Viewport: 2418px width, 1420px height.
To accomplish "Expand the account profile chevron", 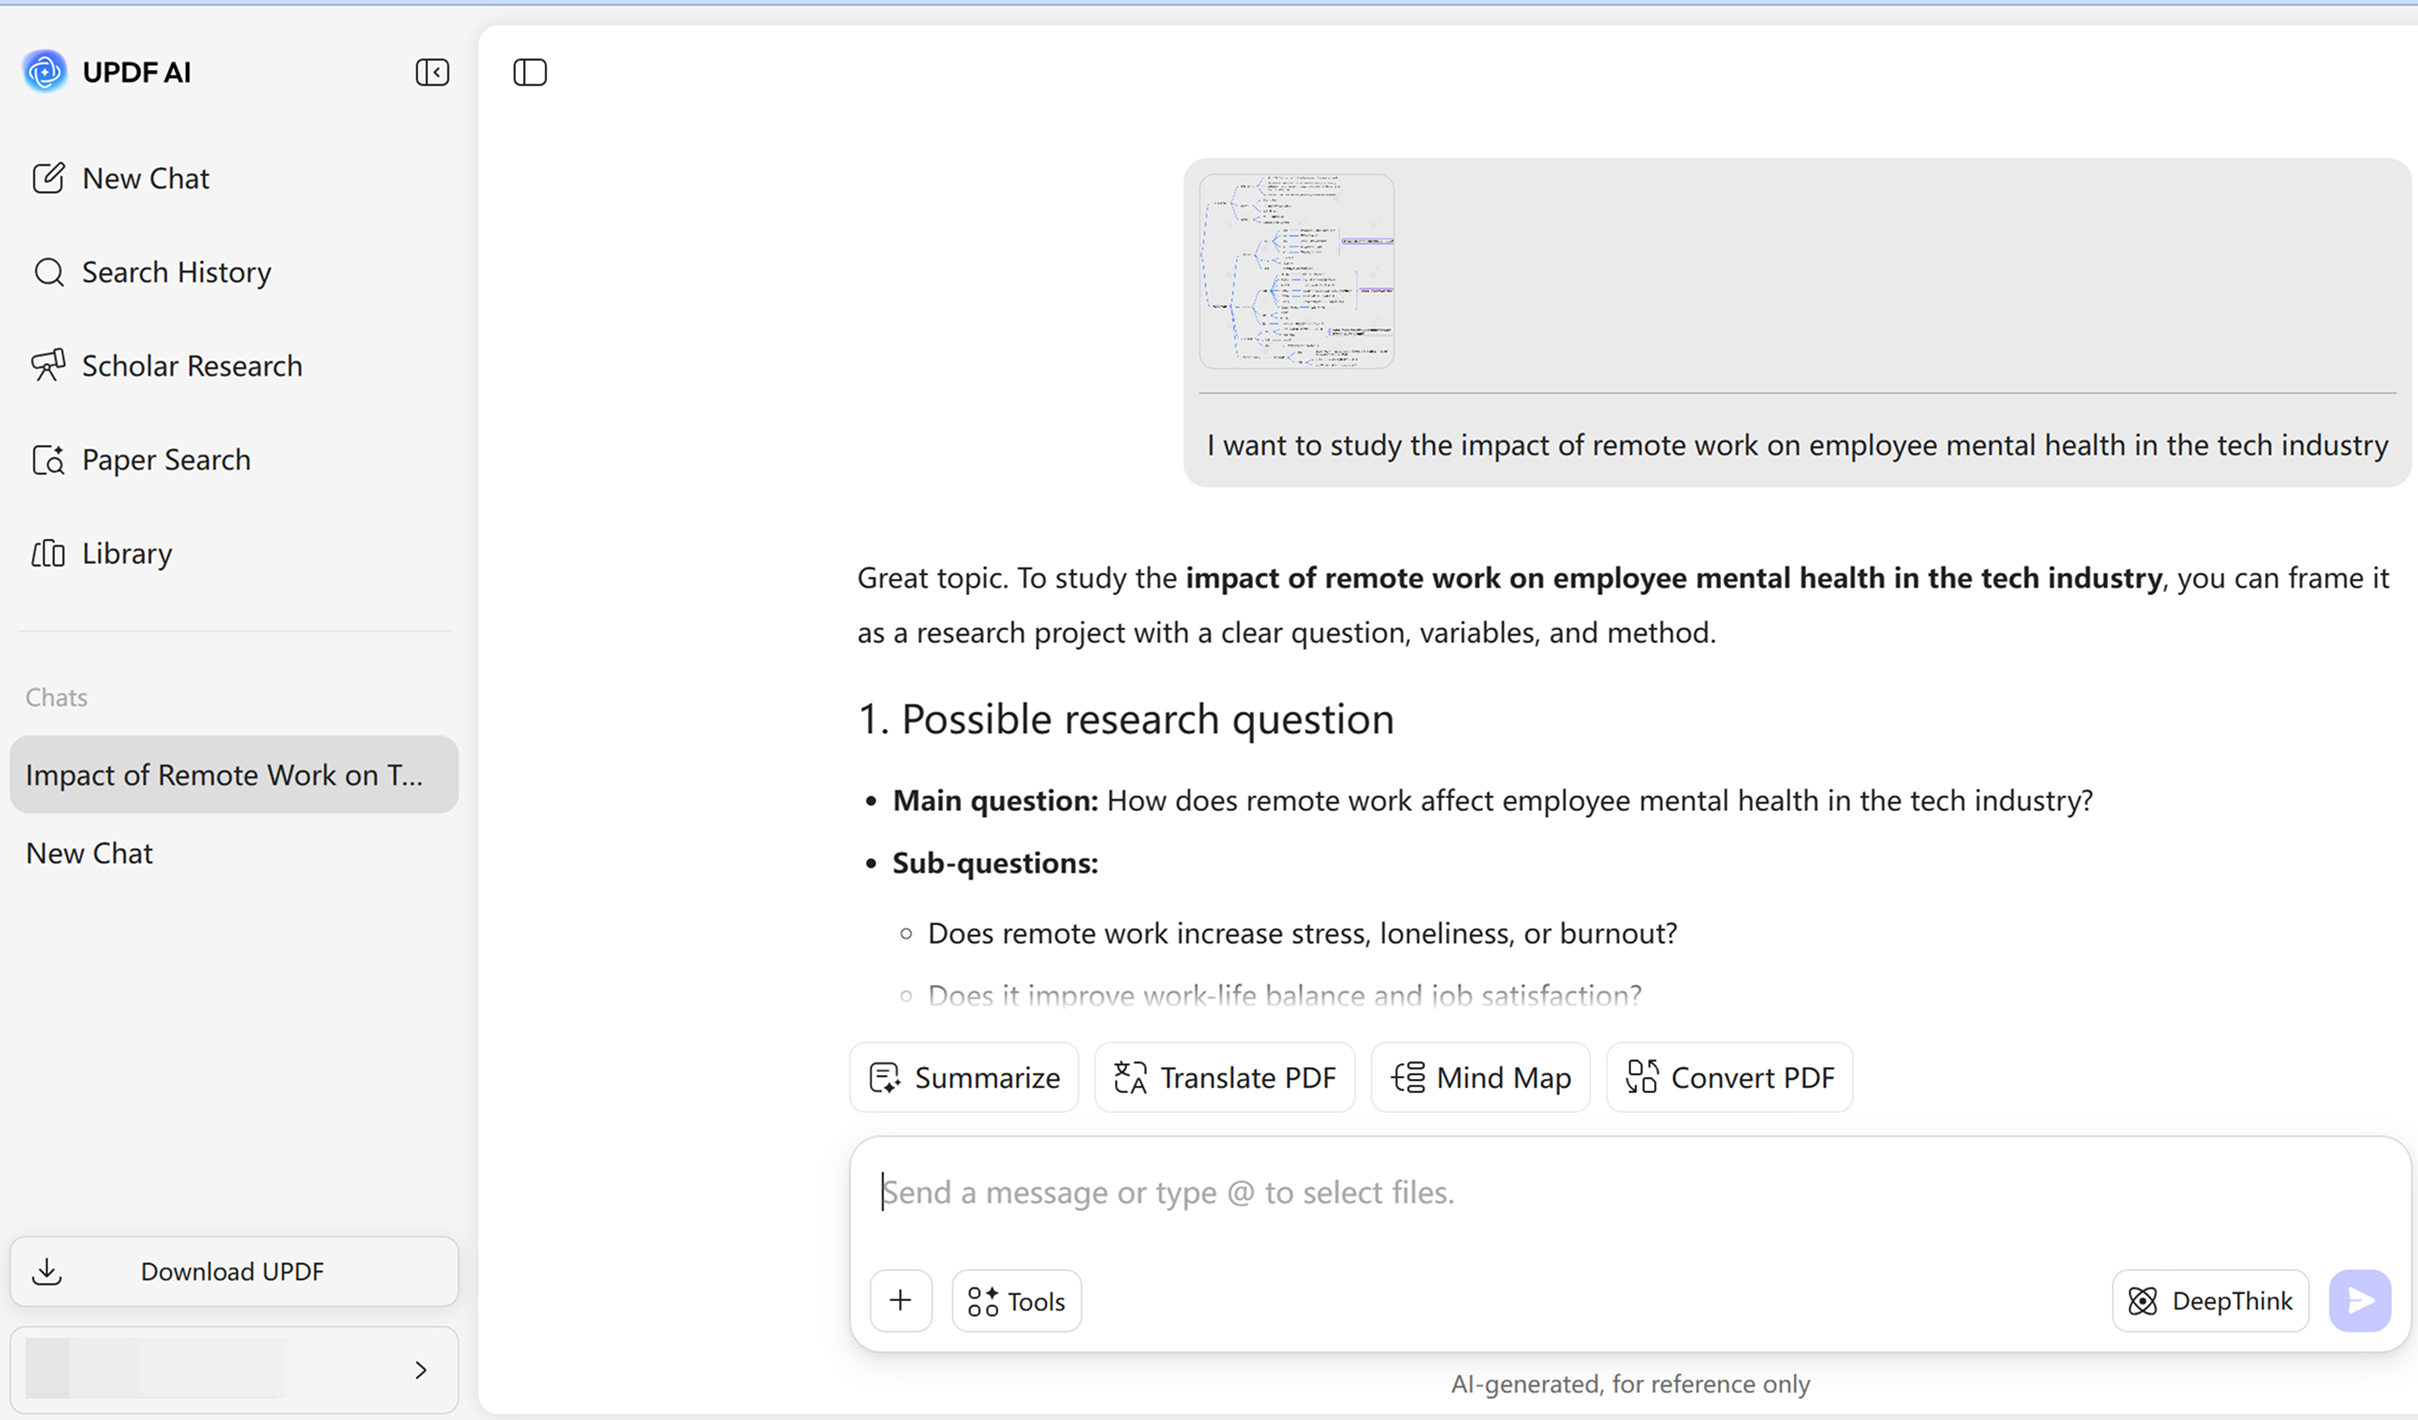I will point(421,1370).
